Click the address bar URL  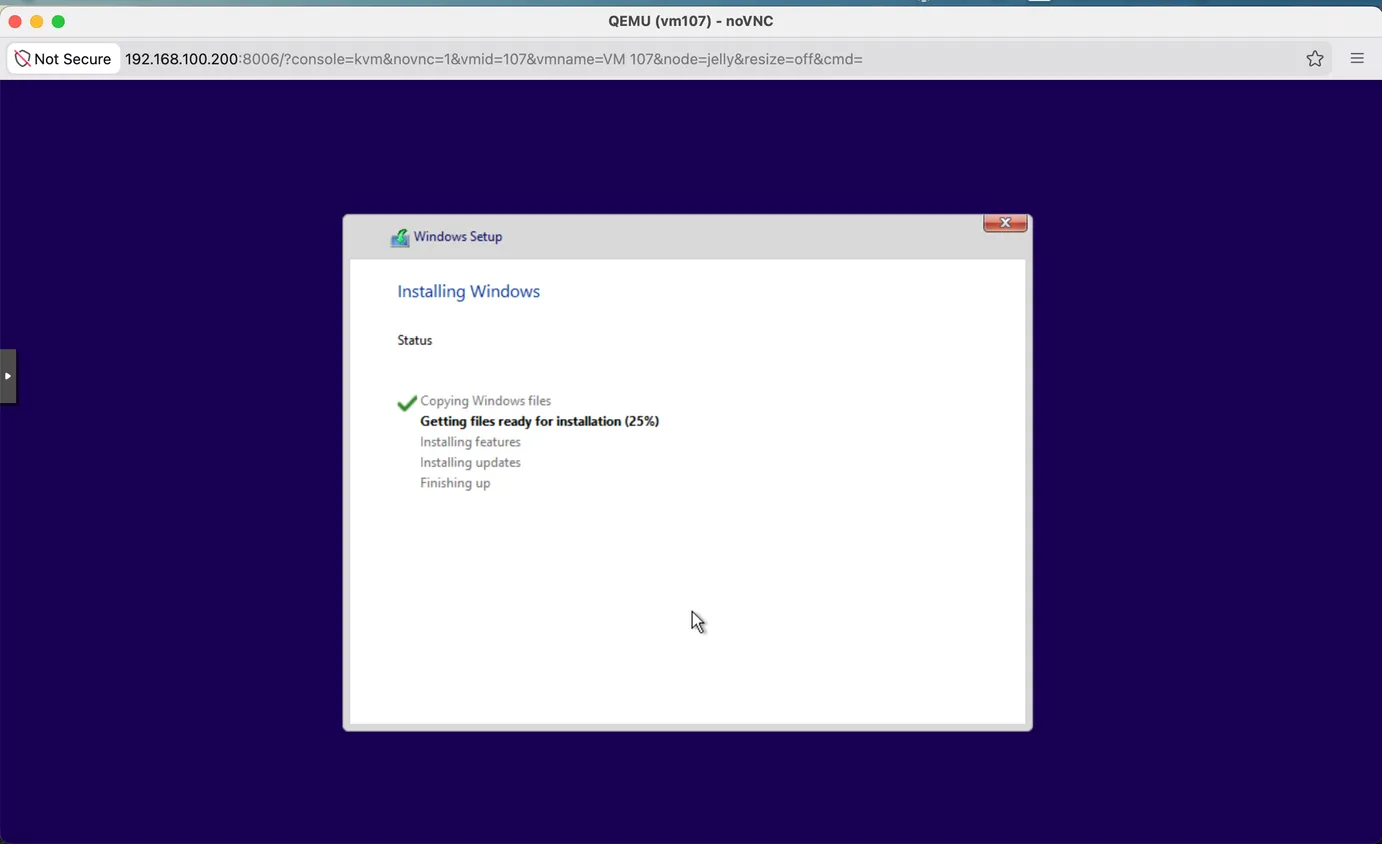click(x=493, y=59)
